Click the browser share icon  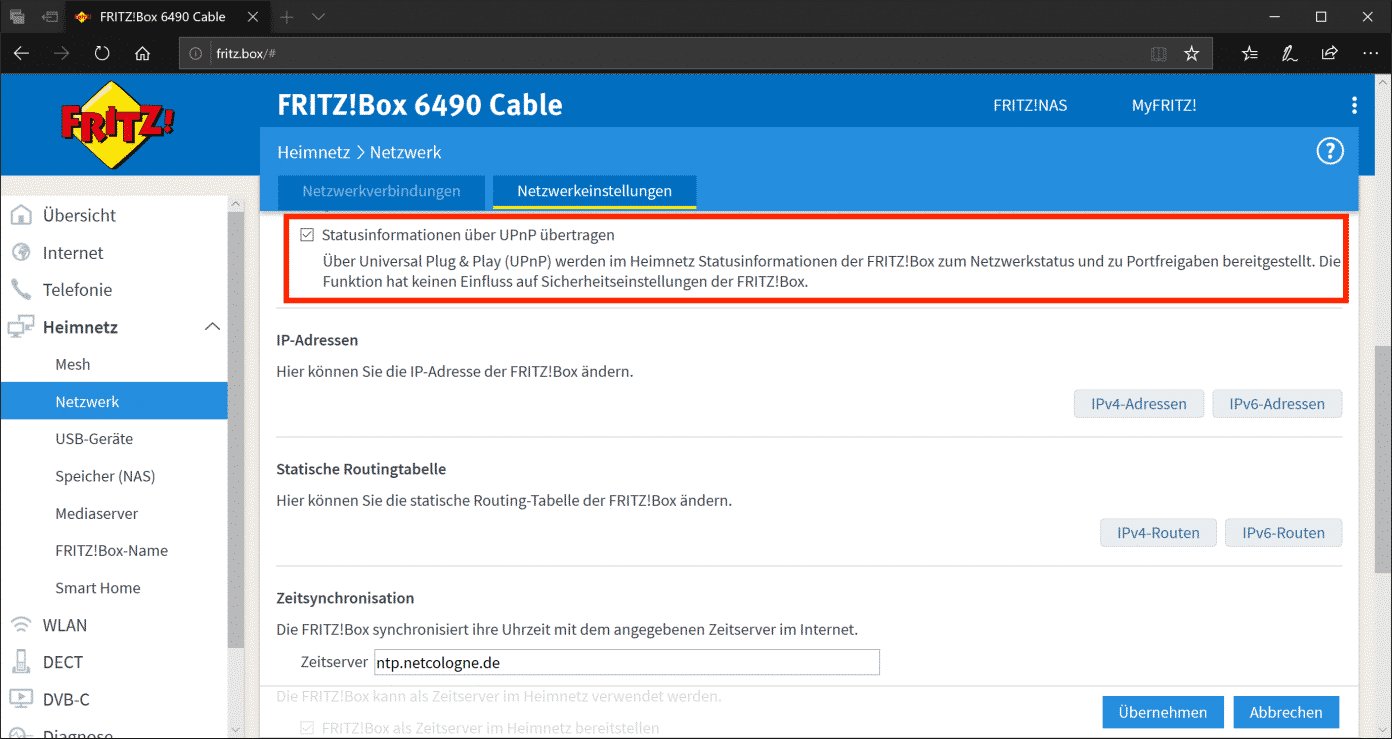tap(1329, 54)
